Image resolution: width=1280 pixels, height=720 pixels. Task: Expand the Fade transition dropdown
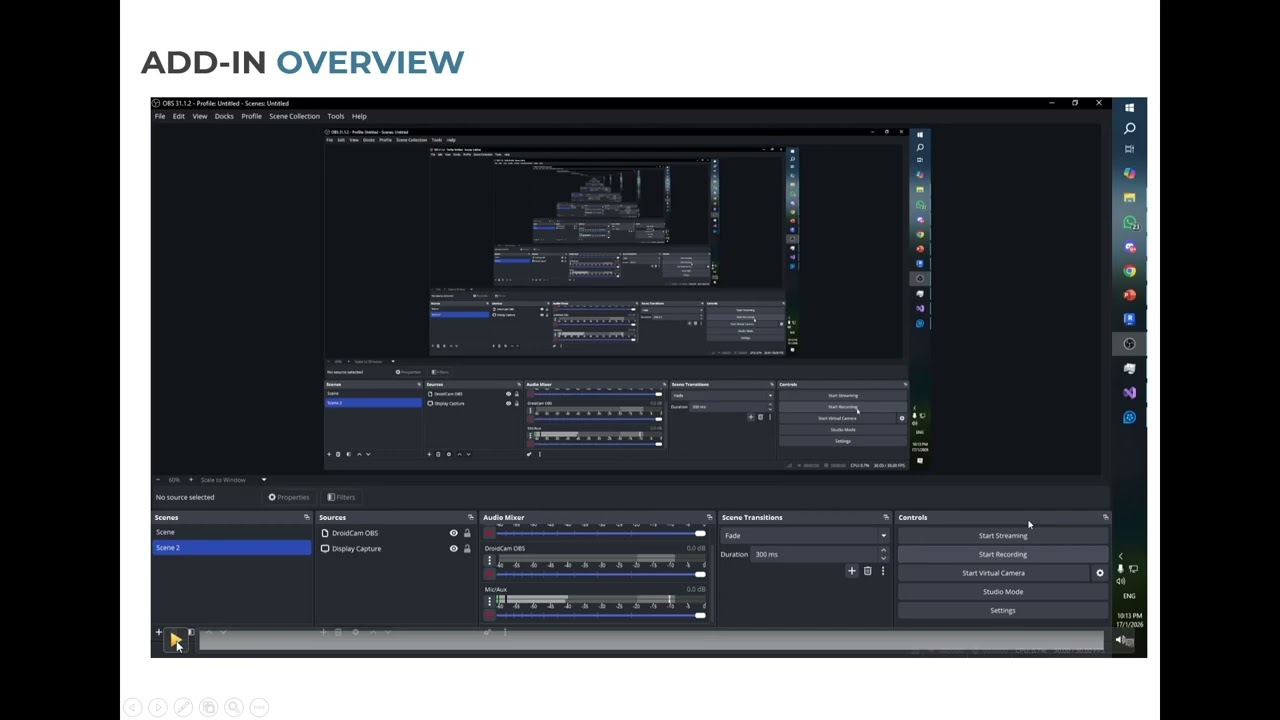click(x=883, y=536)
